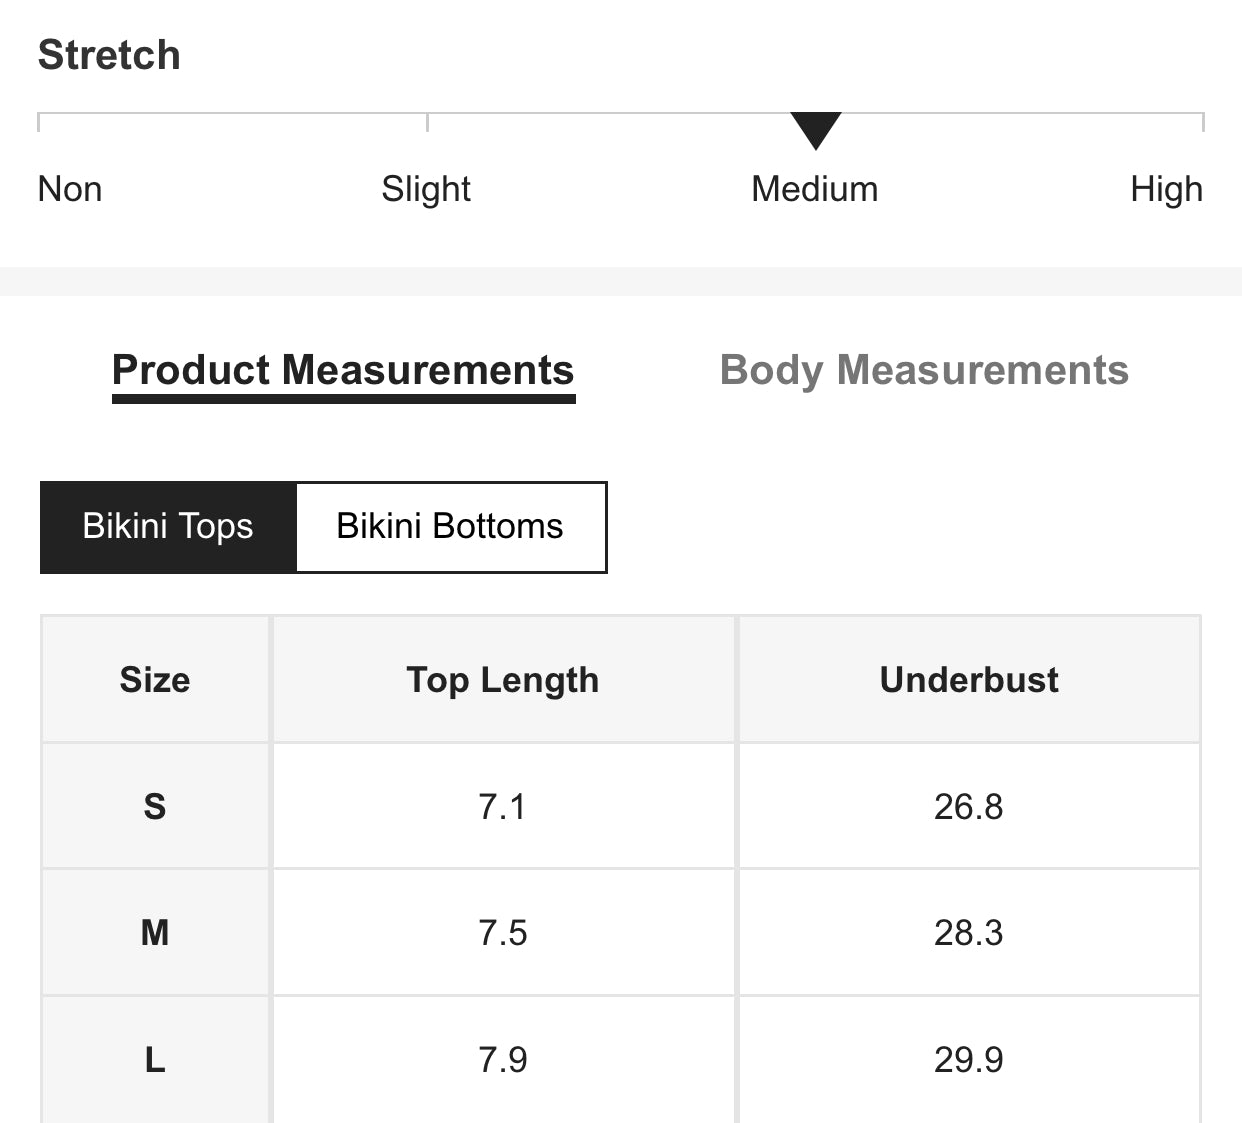Screen dimensions: 1242x1123
Task: Select the Product Measurements tab
Action: [x=344, y=370]
